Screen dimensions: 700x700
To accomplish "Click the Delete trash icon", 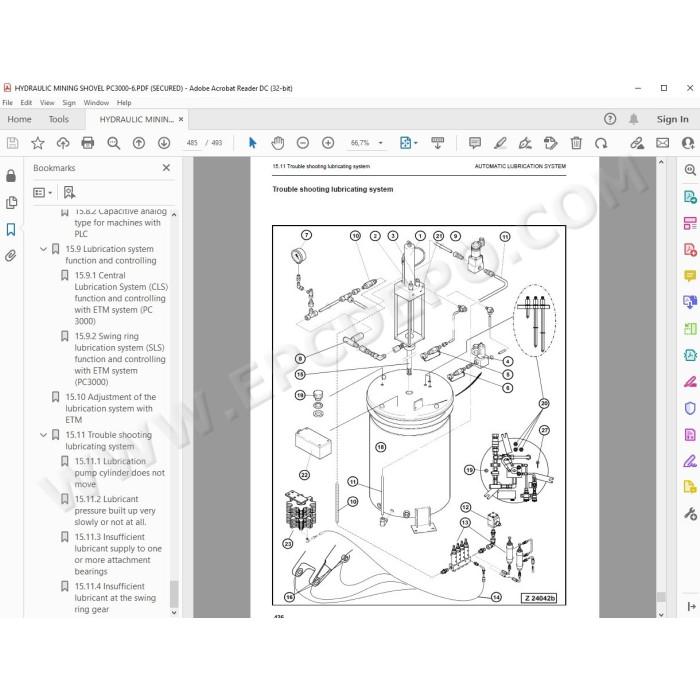I will coord(576,143).
